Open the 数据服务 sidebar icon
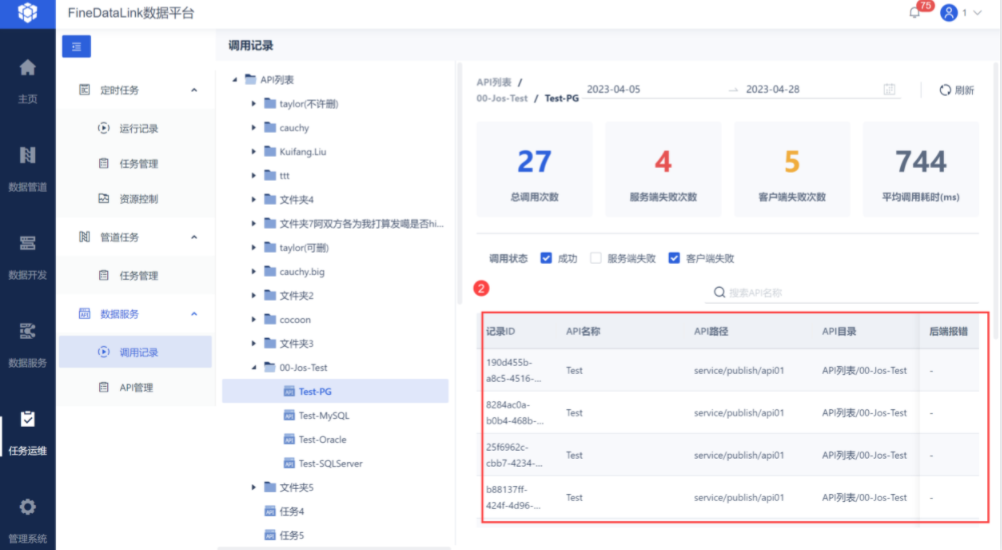This screenshot has width=1002, height=550. (x=27, y=331)
